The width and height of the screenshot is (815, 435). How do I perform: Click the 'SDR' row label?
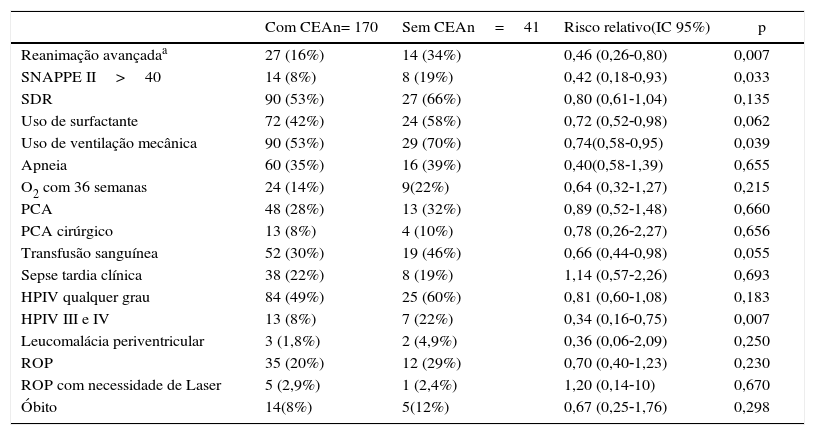click(37, 99)
